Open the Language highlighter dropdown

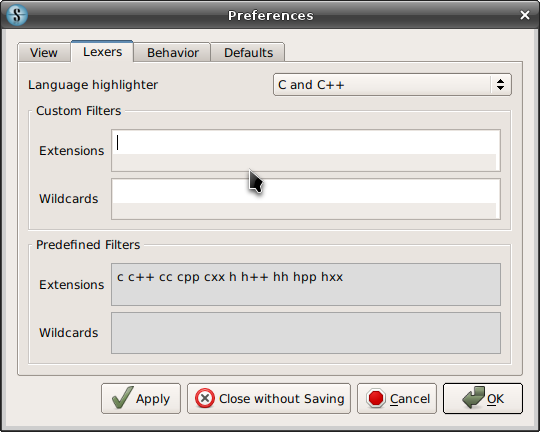[392, 85]
